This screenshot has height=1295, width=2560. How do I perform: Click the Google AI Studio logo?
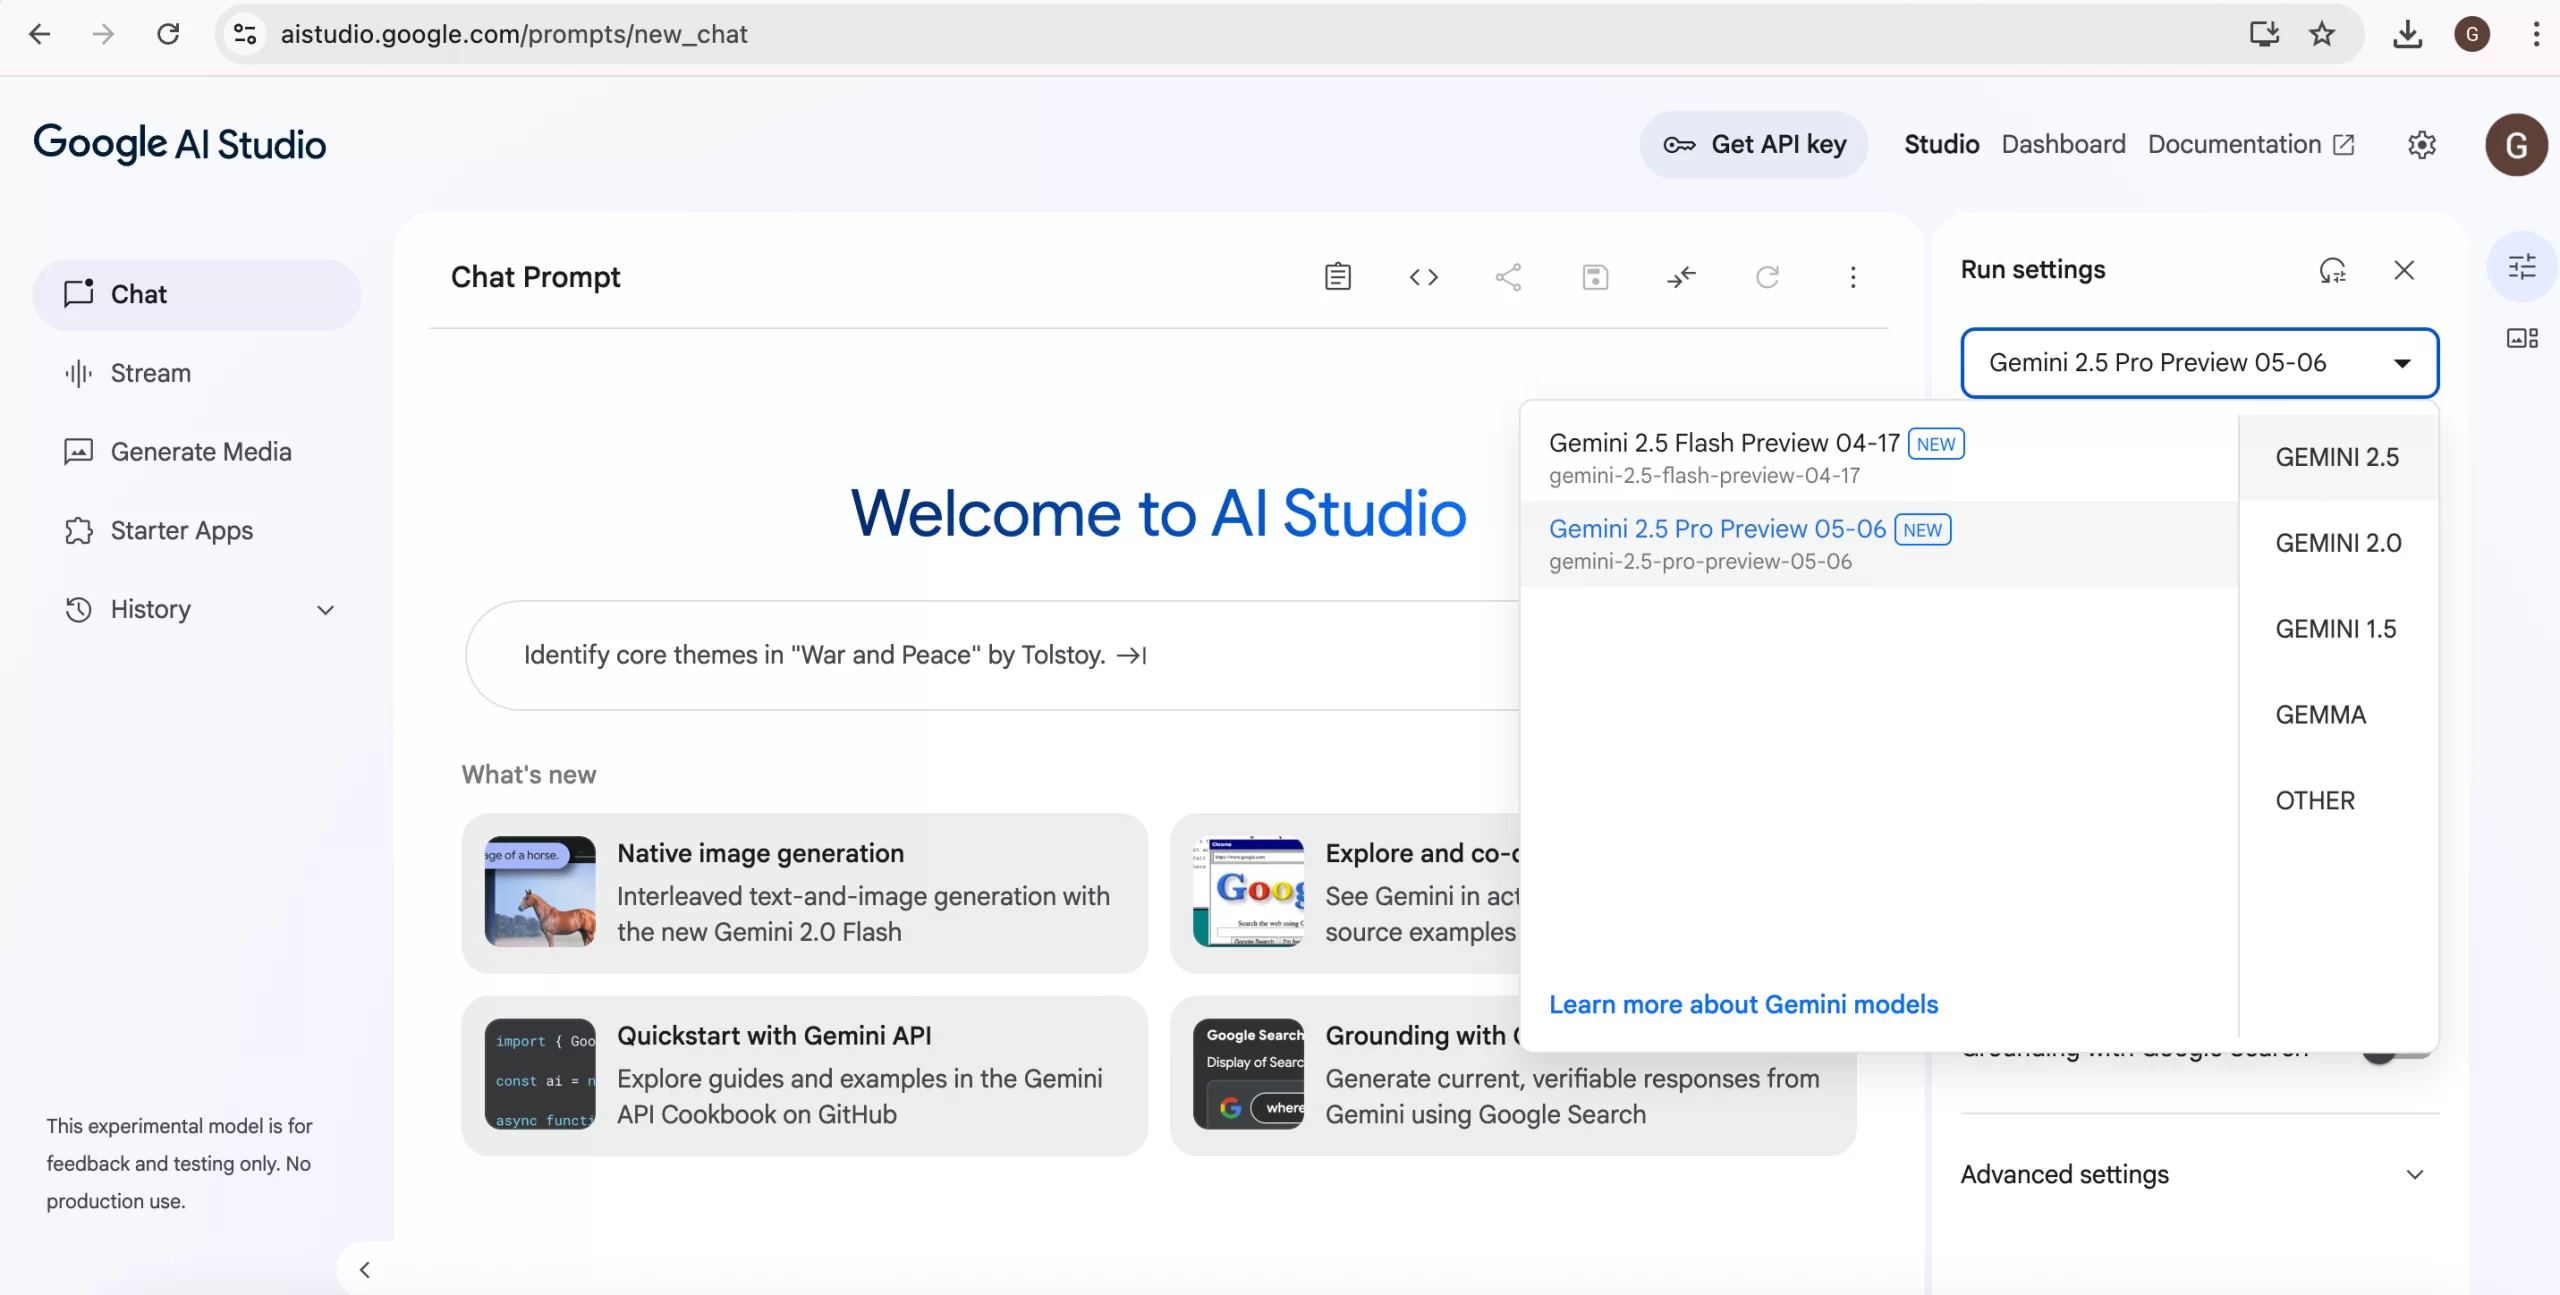tap(180, 144)
